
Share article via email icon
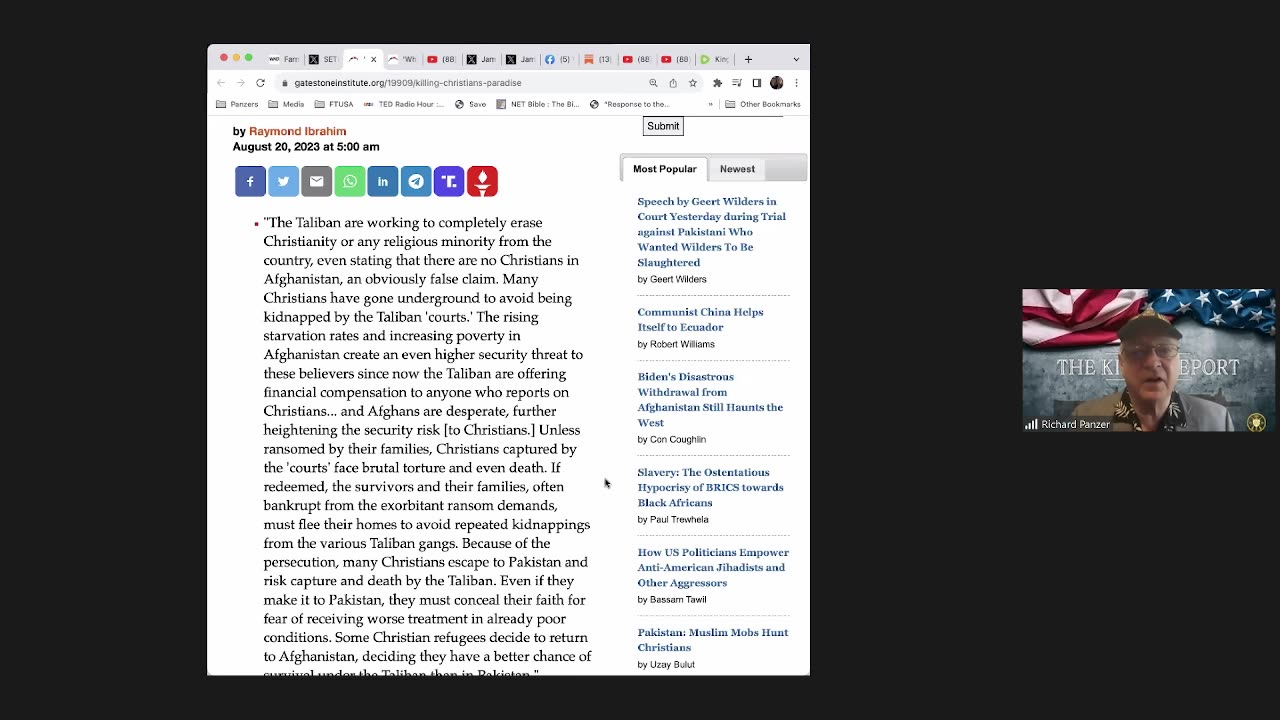316,181
